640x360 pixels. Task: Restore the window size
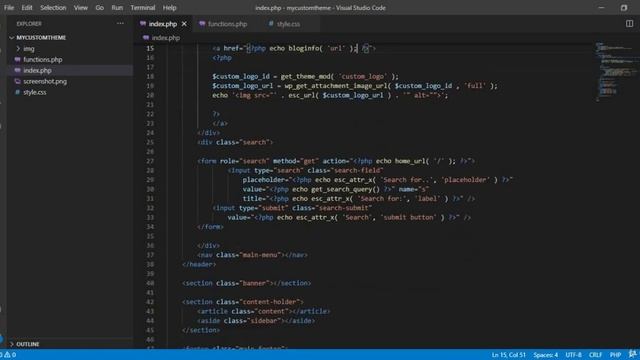point(624,8)
